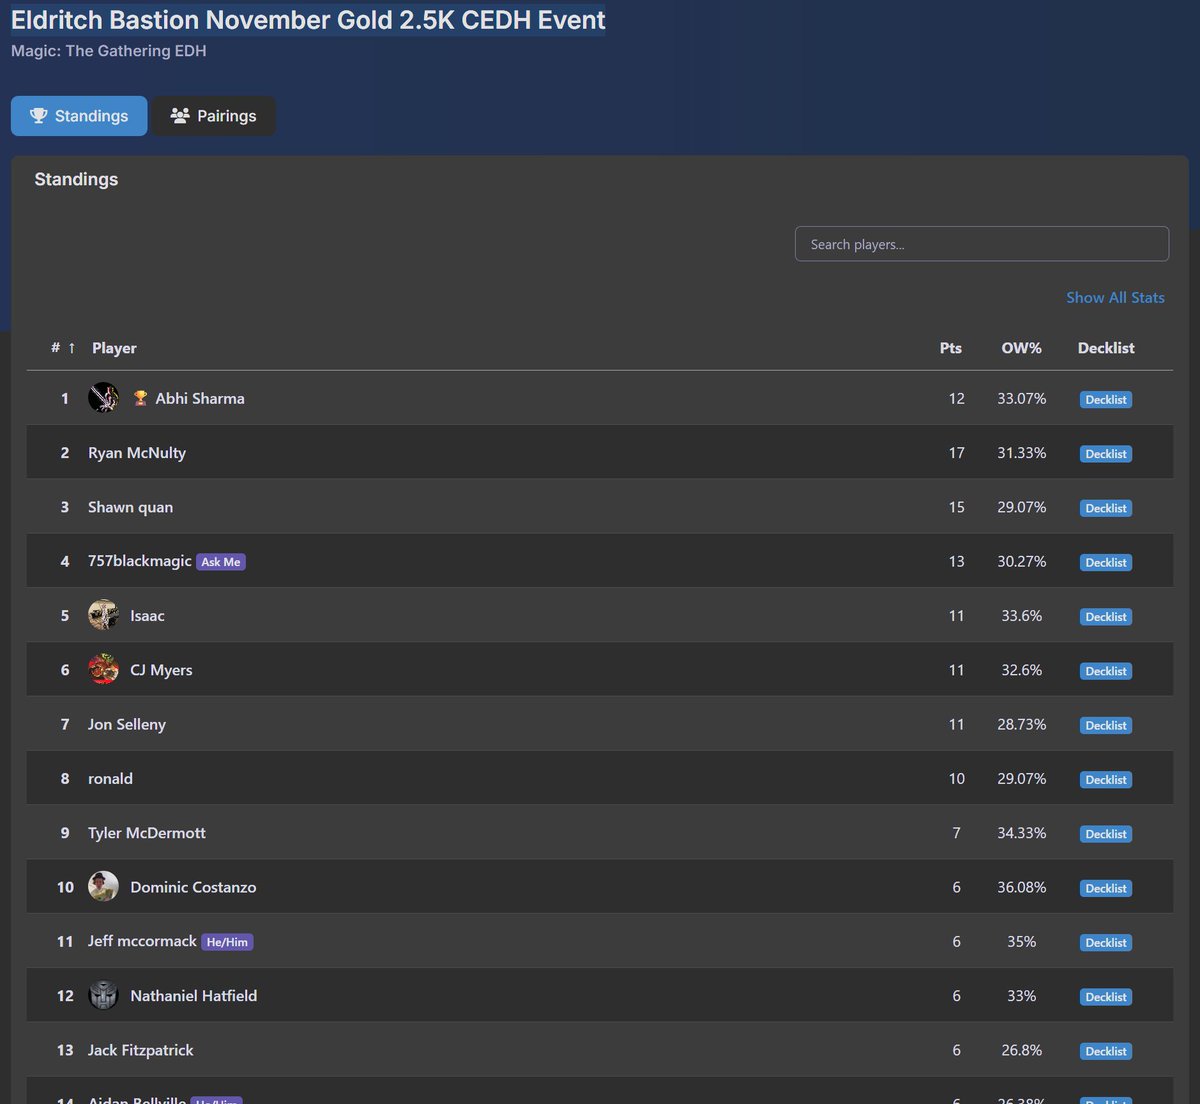Select player name ronald
The height and width of the screenshot is (1104, 1200).
110,778
